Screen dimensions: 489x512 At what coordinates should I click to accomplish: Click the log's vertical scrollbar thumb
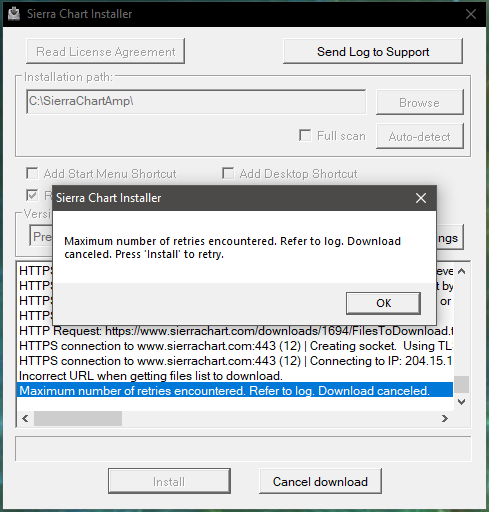pyautogui.click(x=462, y=384)
